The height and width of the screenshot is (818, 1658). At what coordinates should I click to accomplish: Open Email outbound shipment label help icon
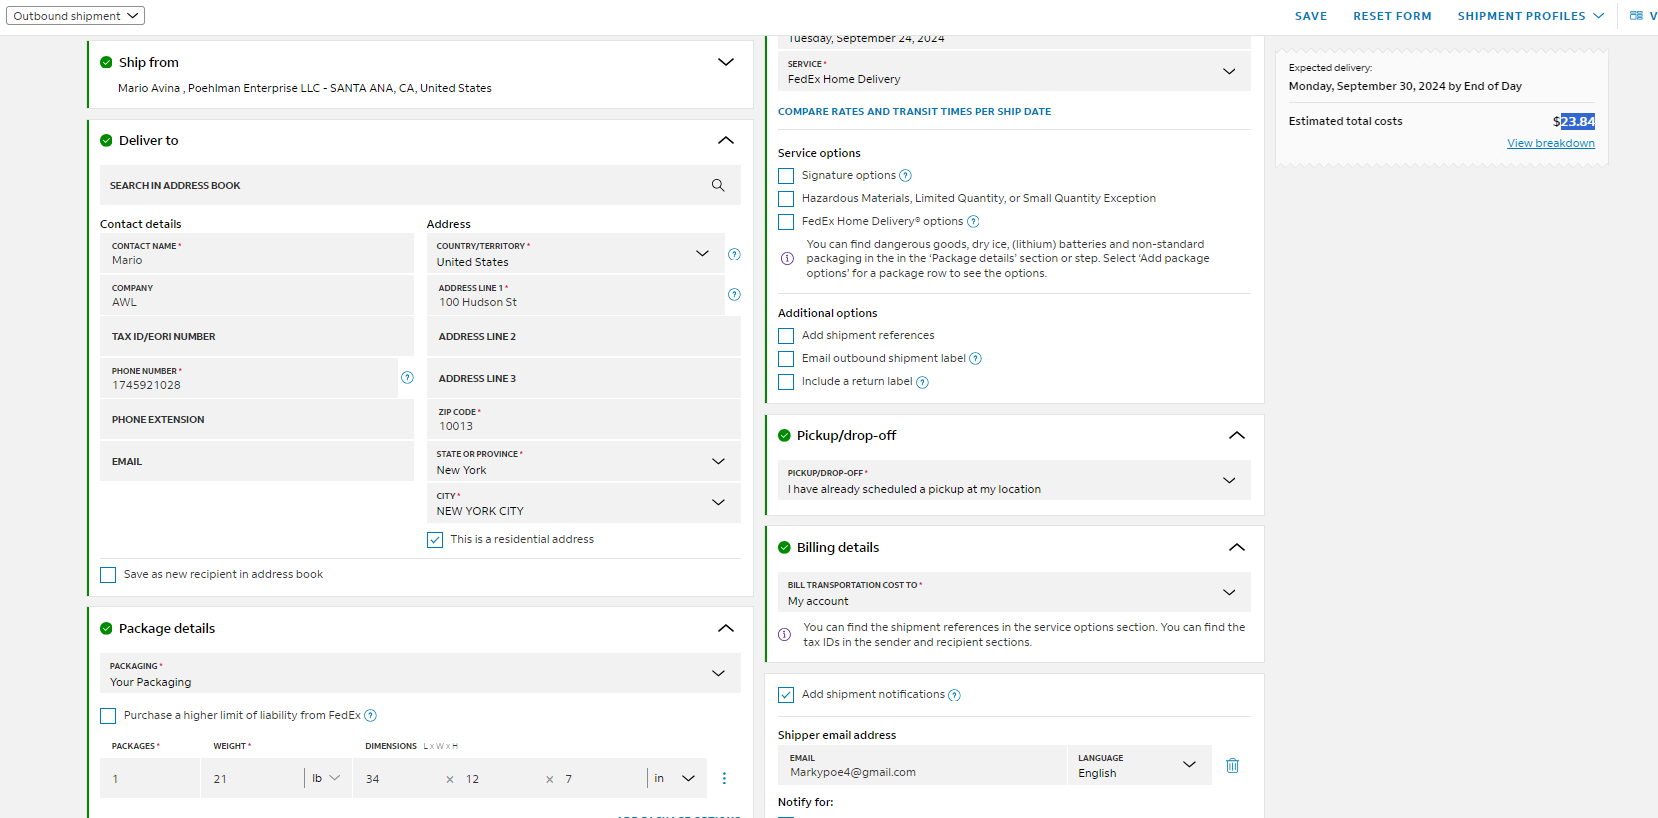975,359
